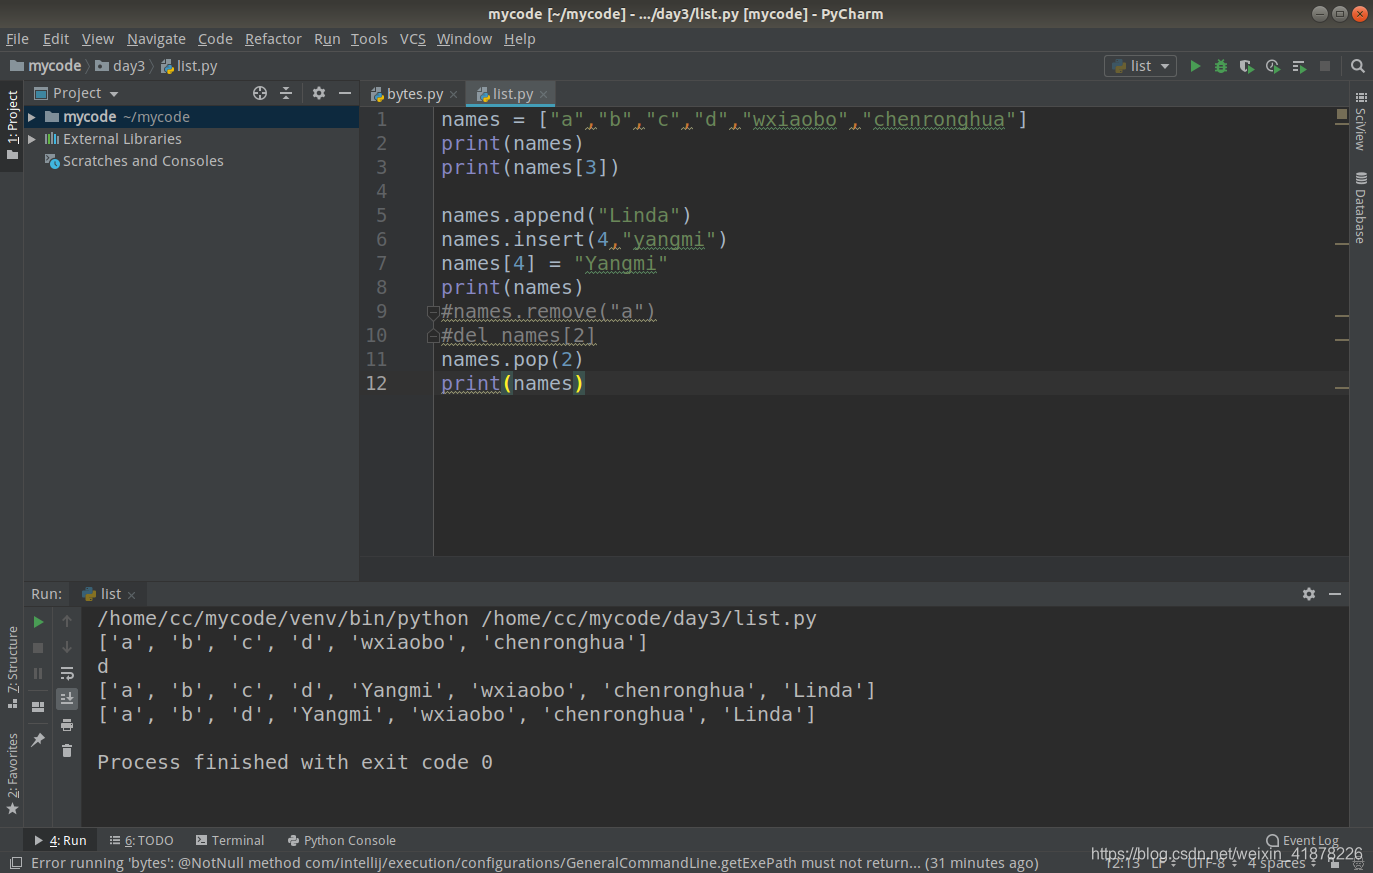Open the Event Log
The height and width of the screenshot is (873, 1373).
click(1302, 840)
